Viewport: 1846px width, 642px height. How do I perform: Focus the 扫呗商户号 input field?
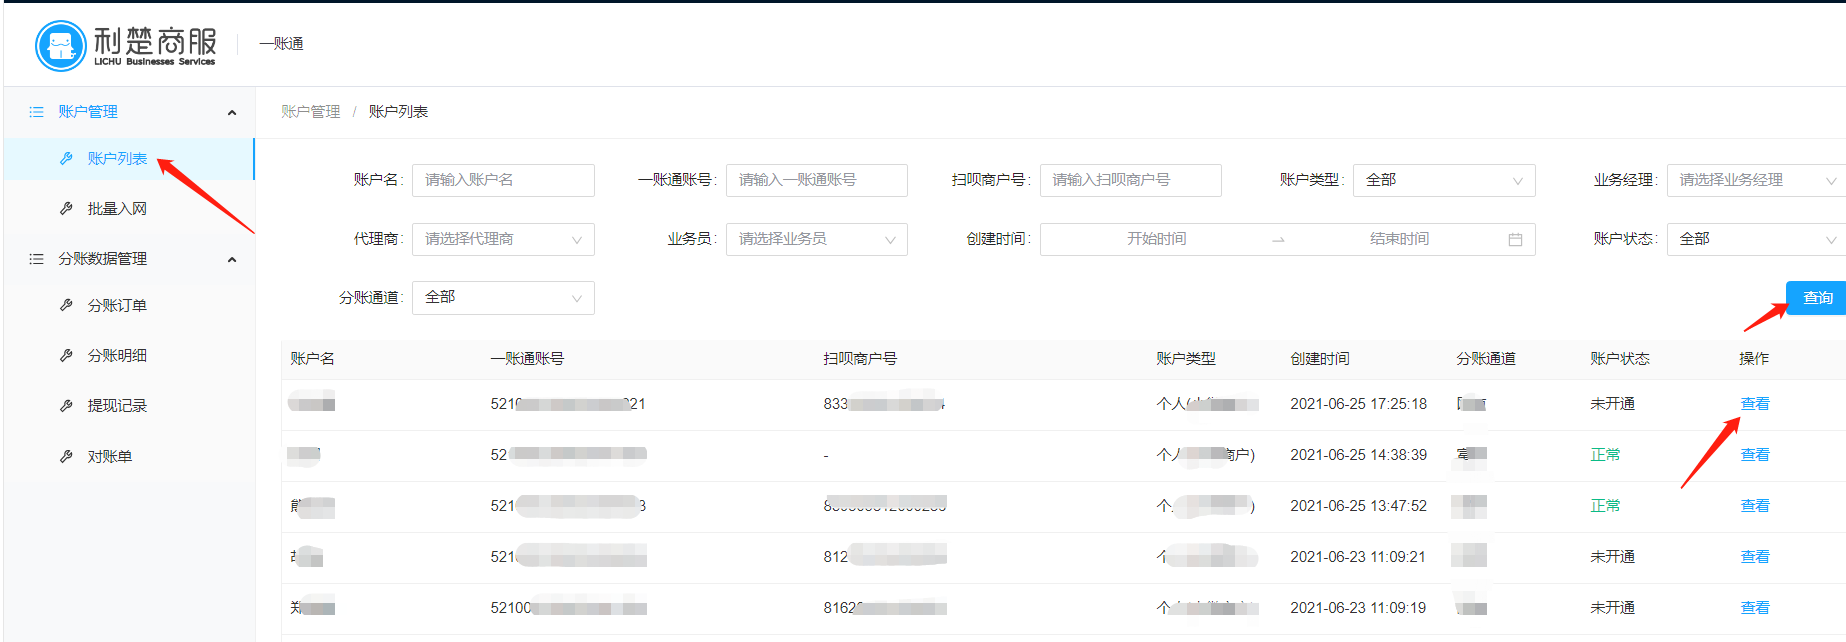(1131, 180)
